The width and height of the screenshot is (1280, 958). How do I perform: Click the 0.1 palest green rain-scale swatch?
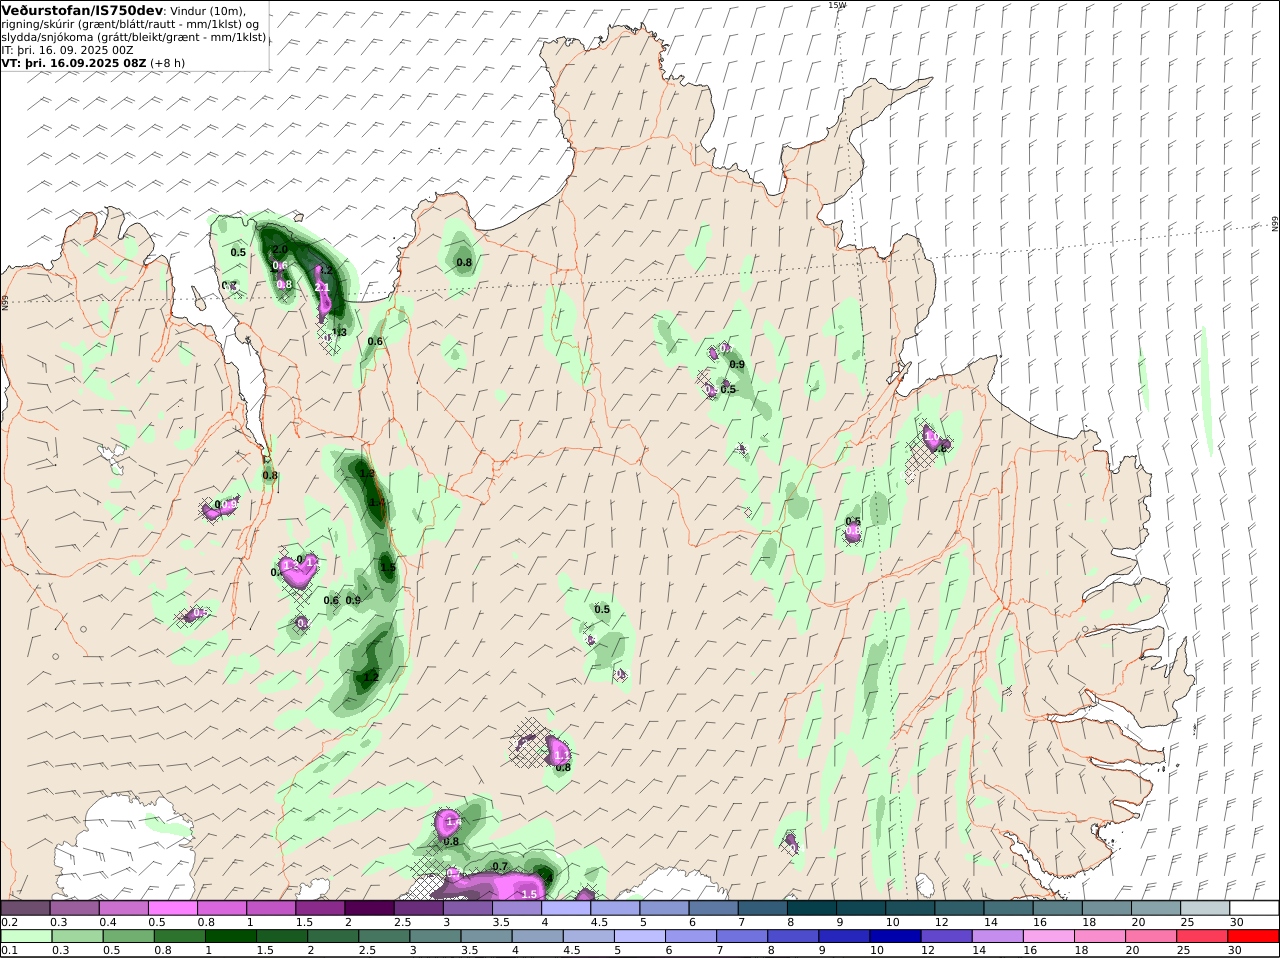[26, 936]
